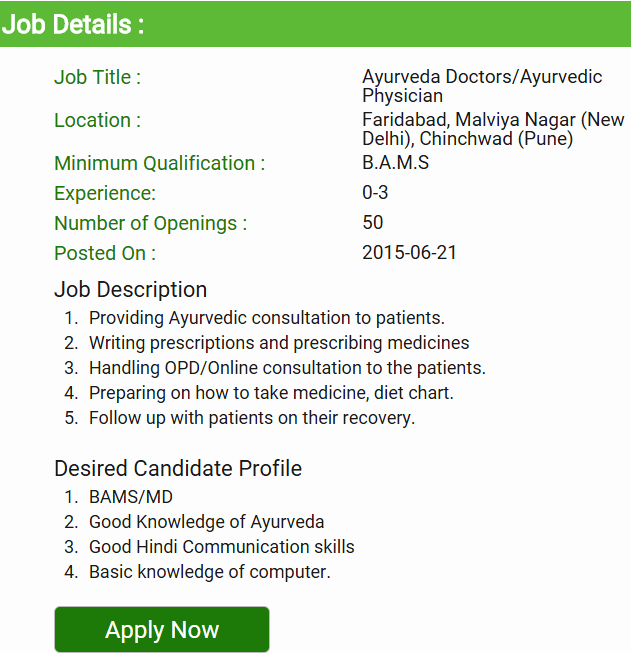
Task: Click the Location label
Action: point(97,120)
